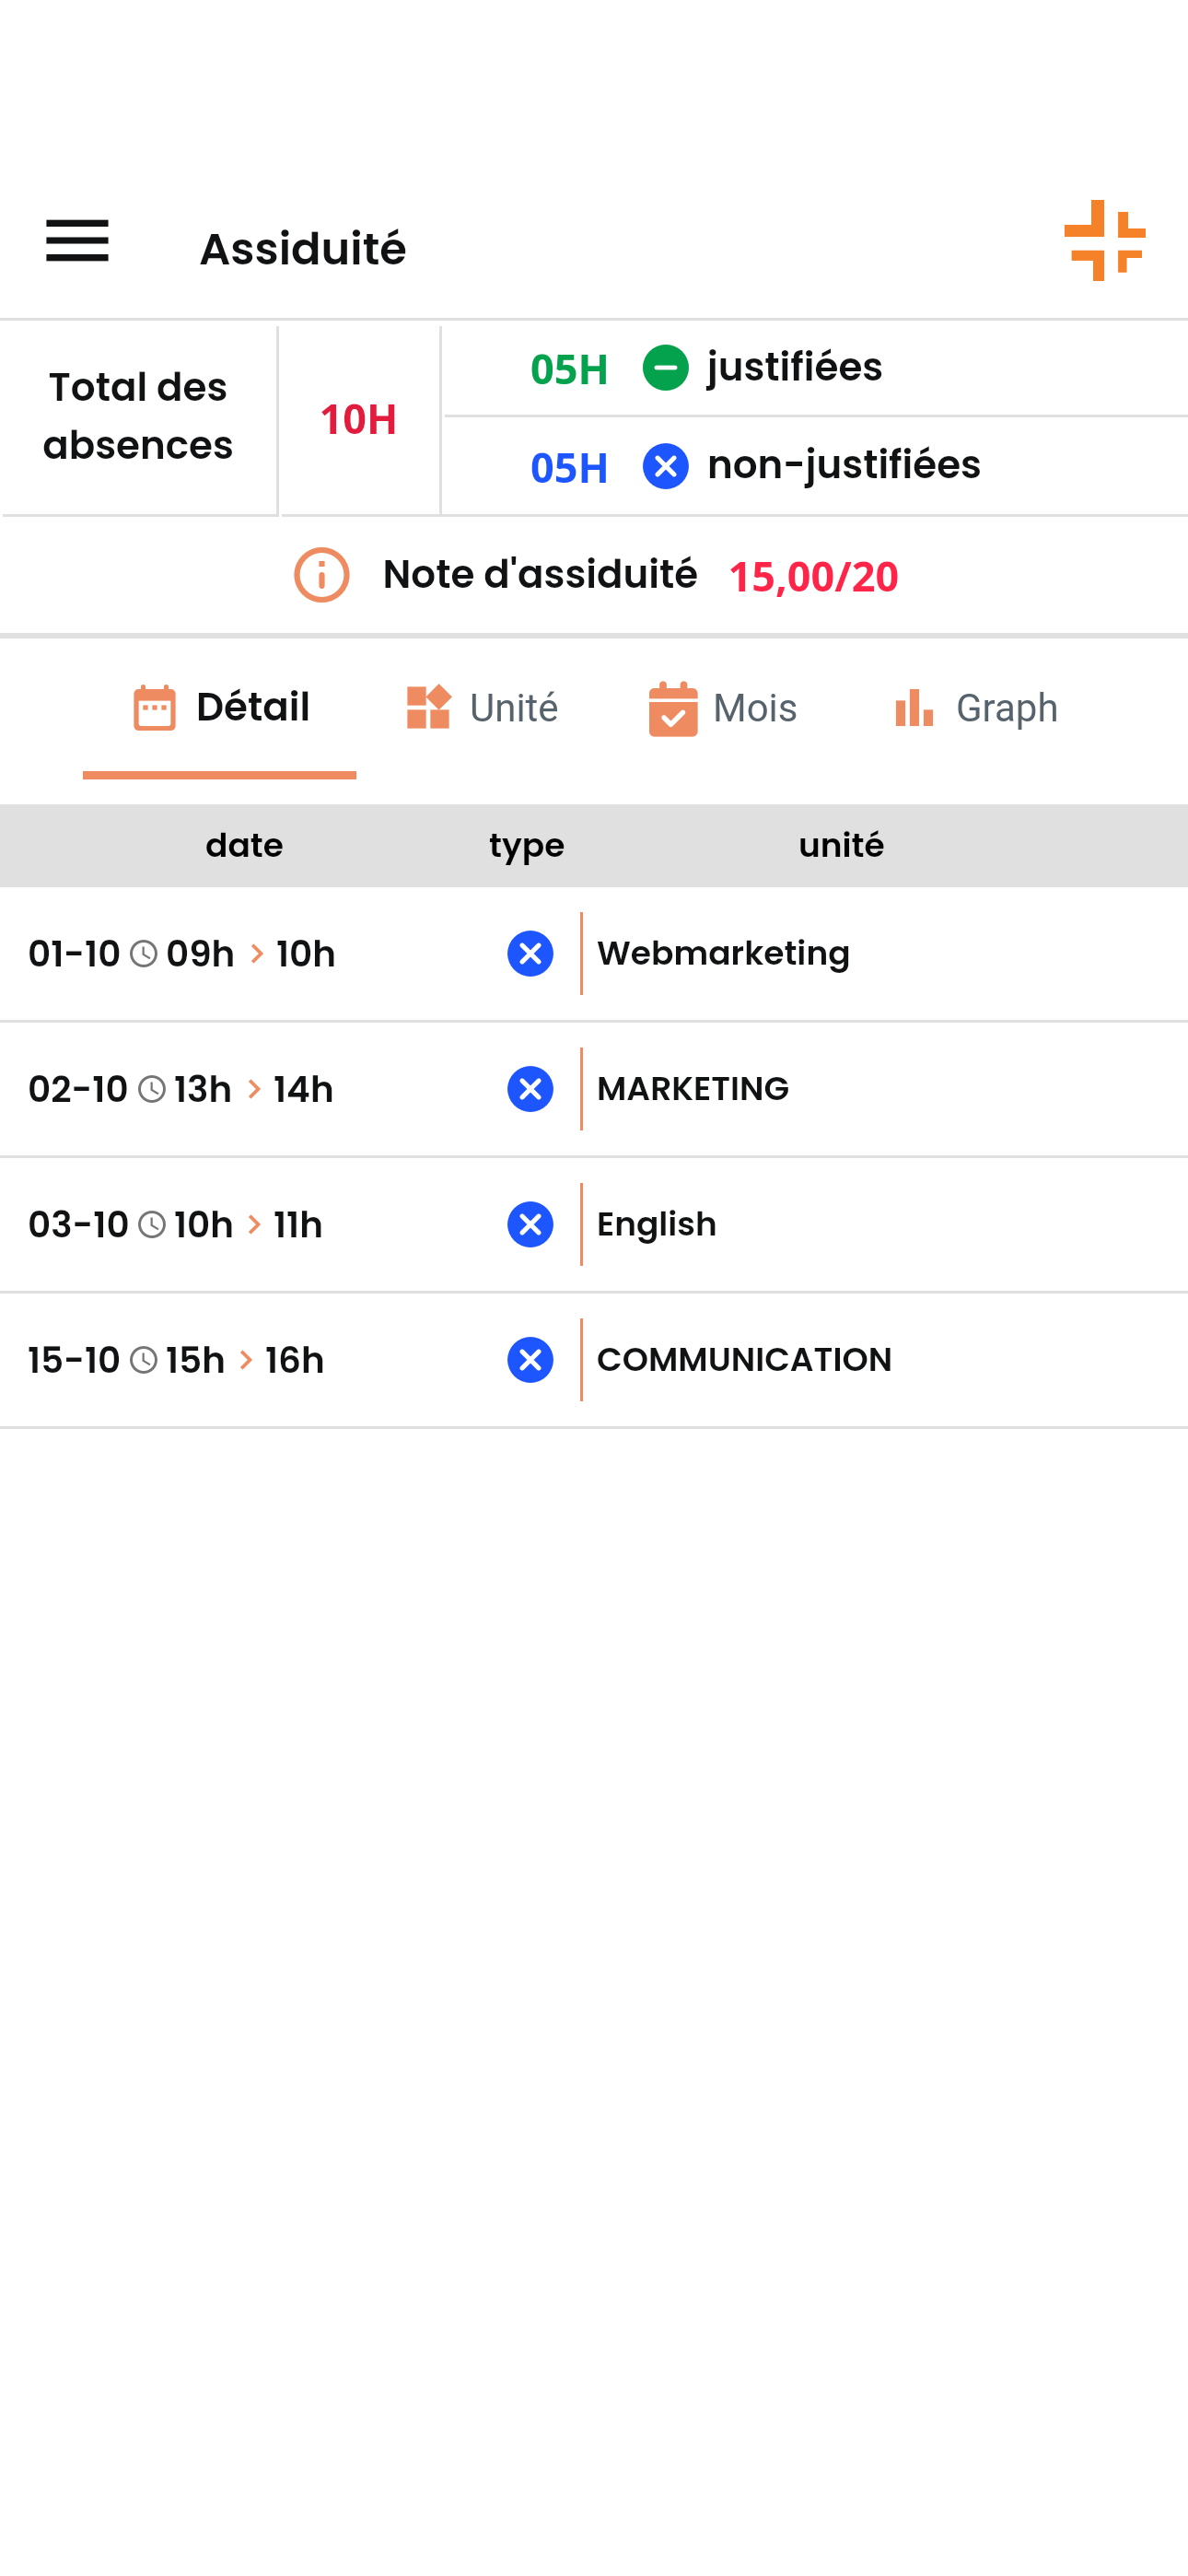Tap the blue non-justifiées cross icon

pos(665,467)
